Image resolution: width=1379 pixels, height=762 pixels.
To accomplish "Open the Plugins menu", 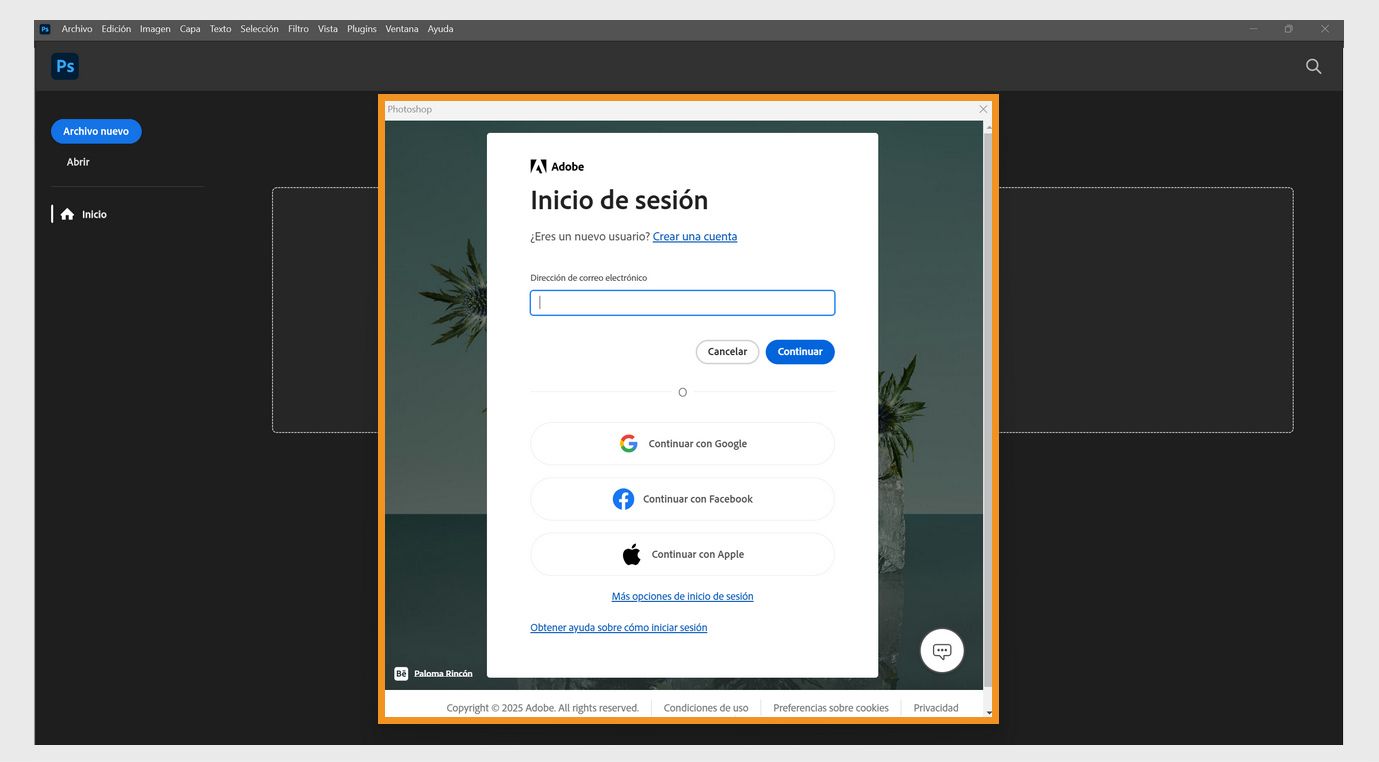I will click(362, 29).
